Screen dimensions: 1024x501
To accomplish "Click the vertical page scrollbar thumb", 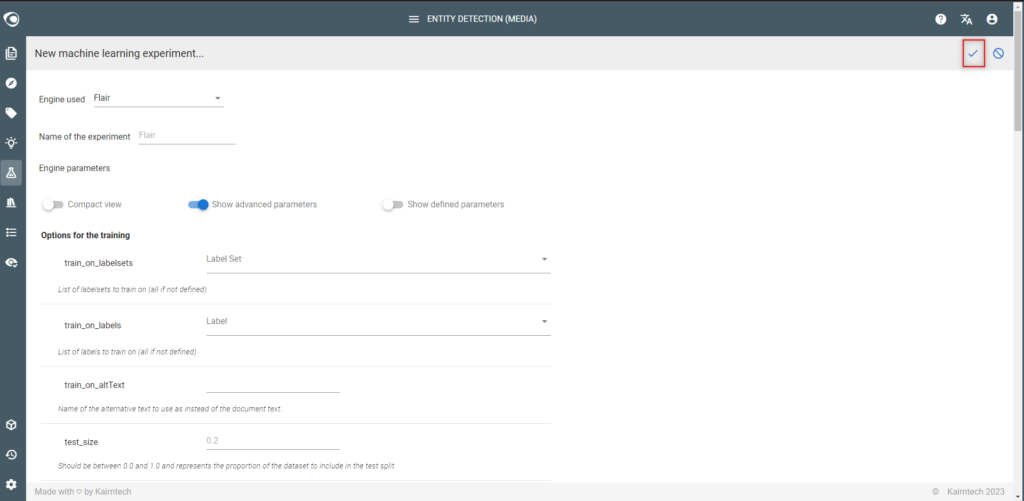I will coord(1018,72).
